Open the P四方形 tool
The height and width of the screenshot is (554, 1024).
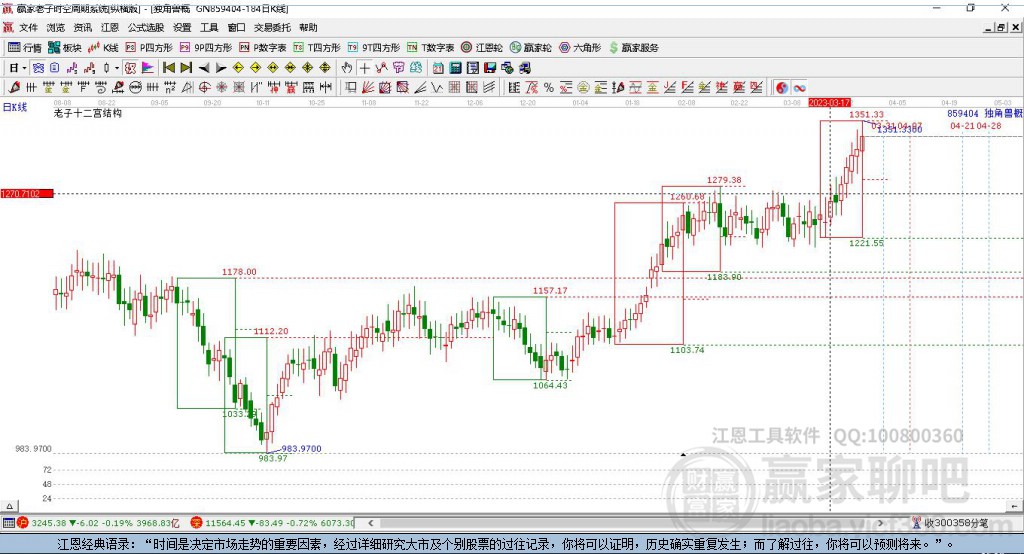tap(149, 48)
